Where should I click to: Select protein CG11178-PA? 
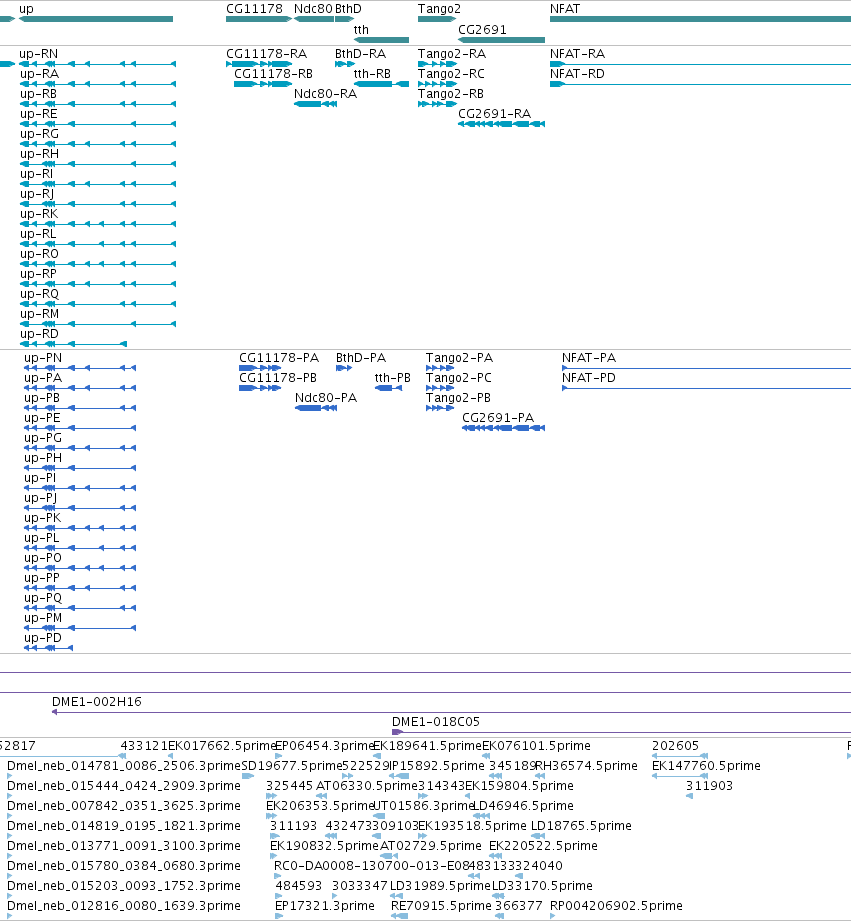[260, 368]
